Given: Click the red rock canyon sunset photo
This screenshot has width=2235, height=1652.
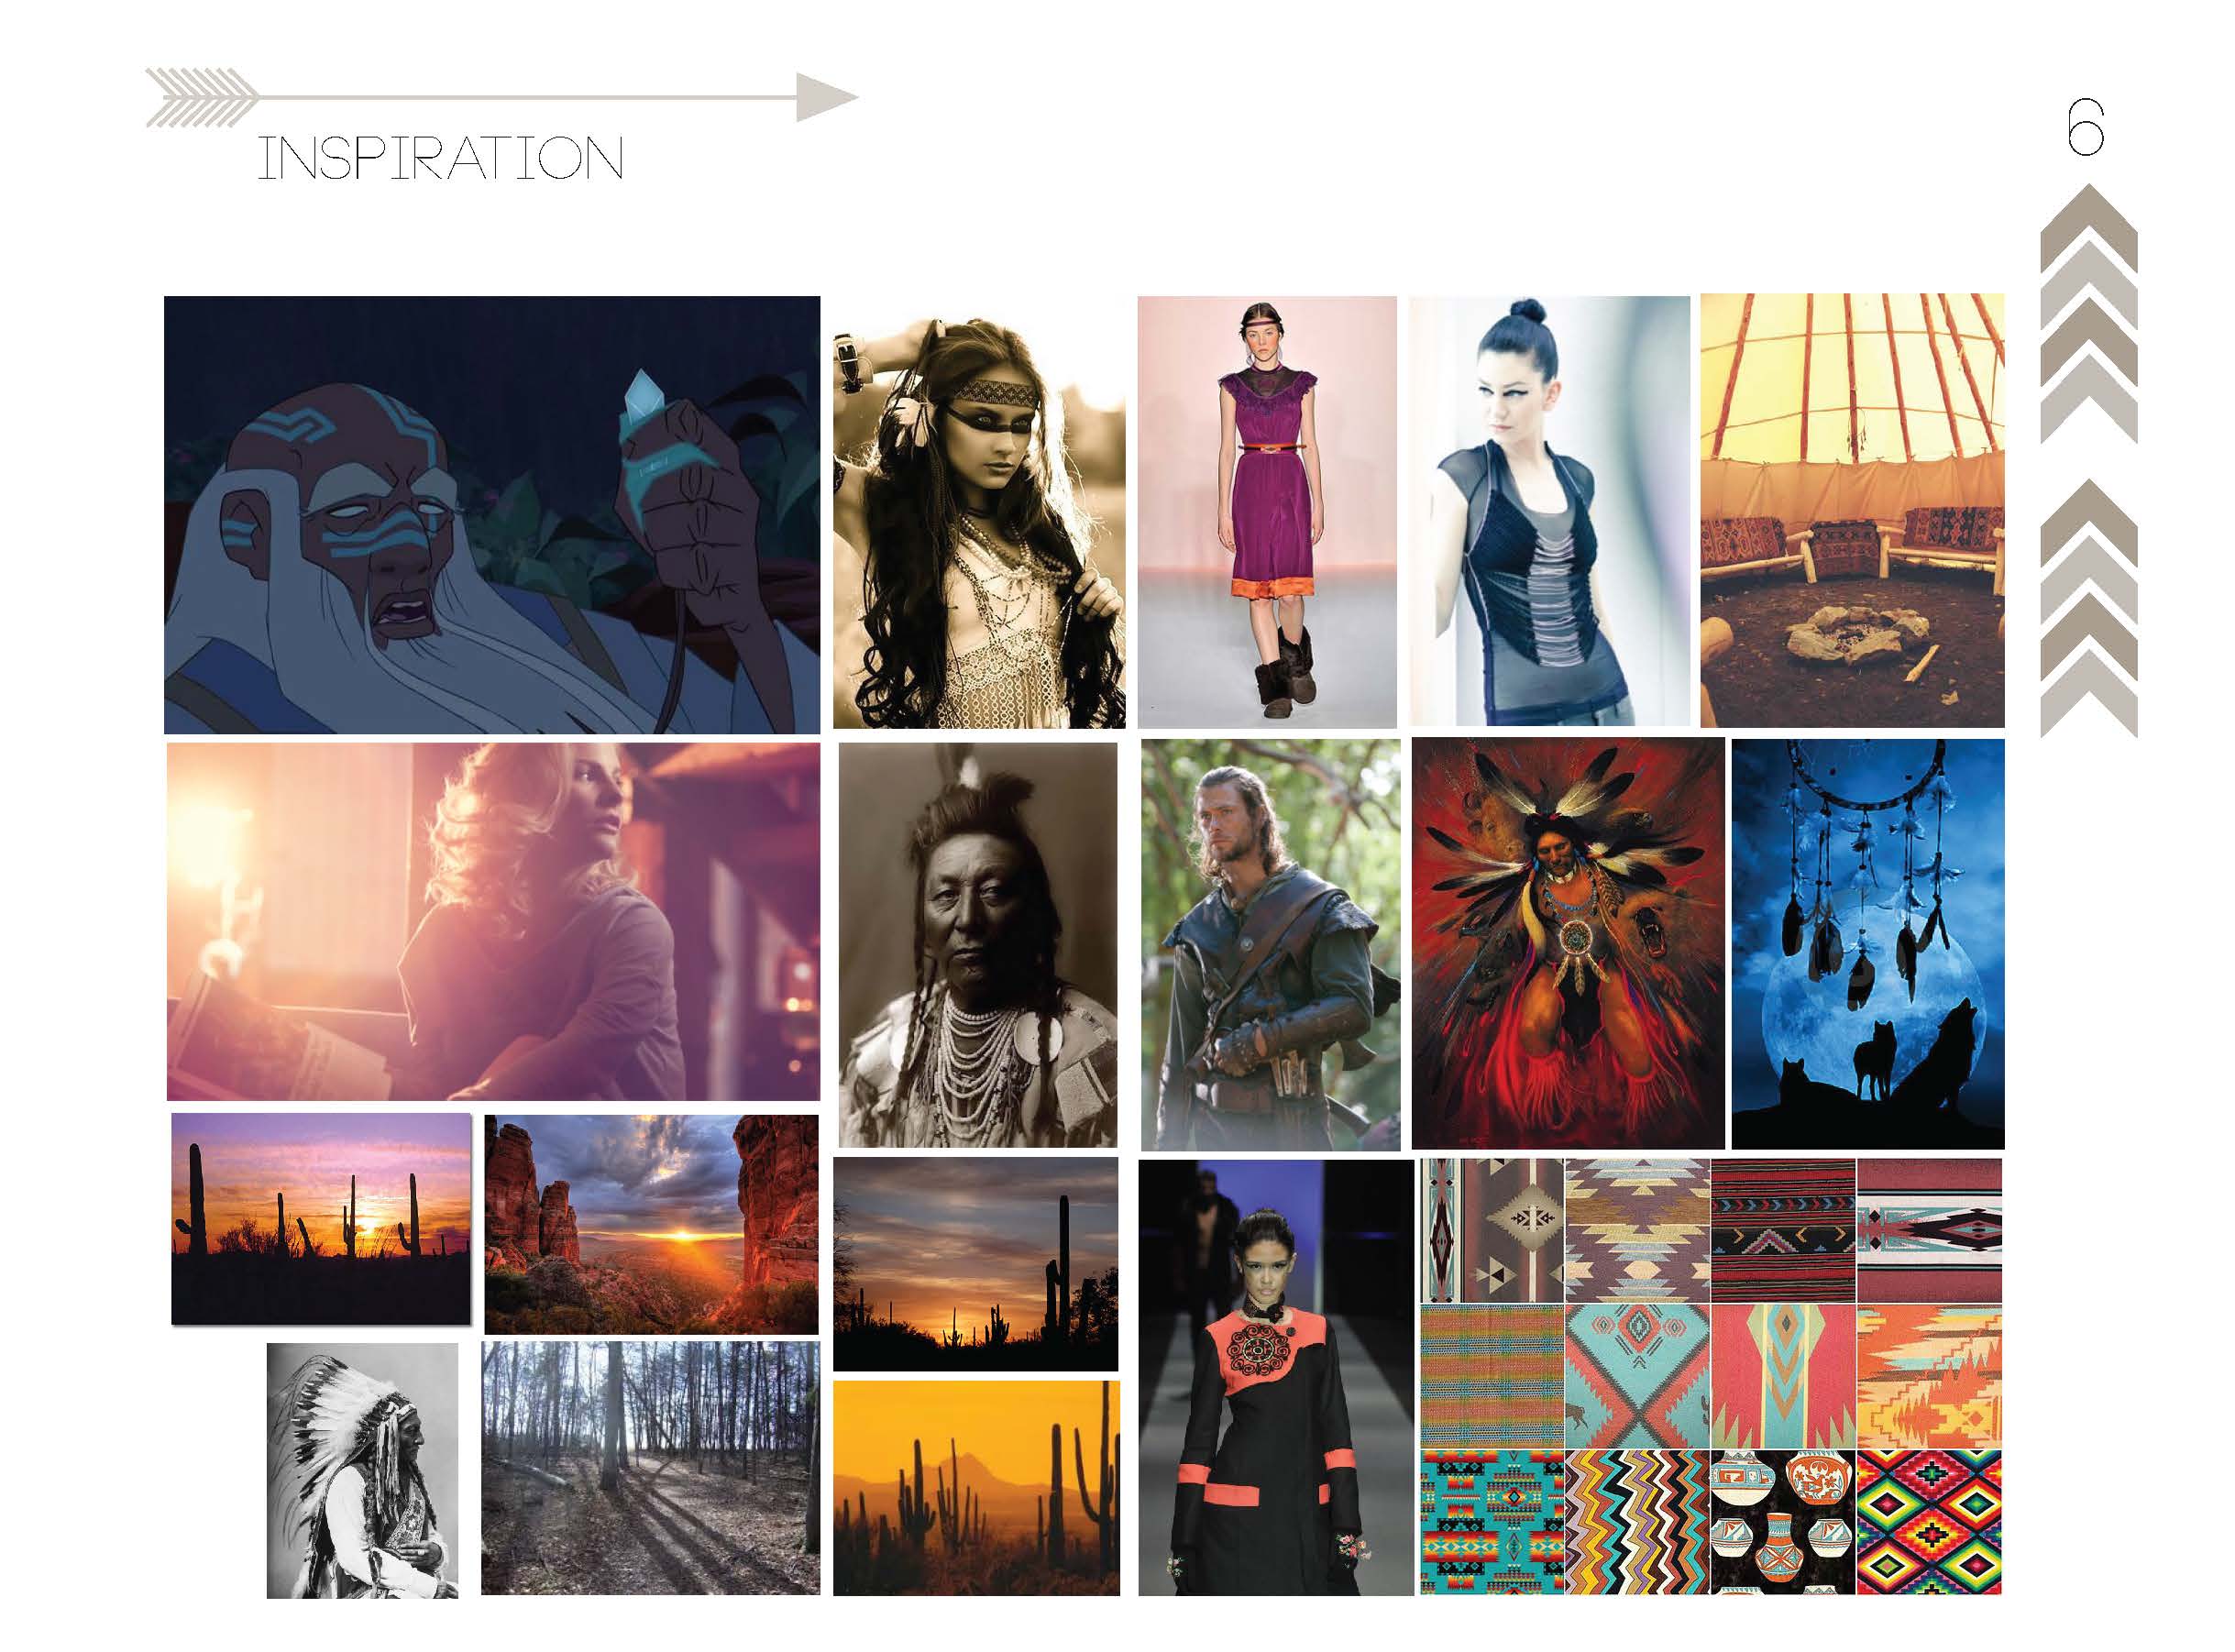Looking at the screenshot, I should (x=651, y=1224).
